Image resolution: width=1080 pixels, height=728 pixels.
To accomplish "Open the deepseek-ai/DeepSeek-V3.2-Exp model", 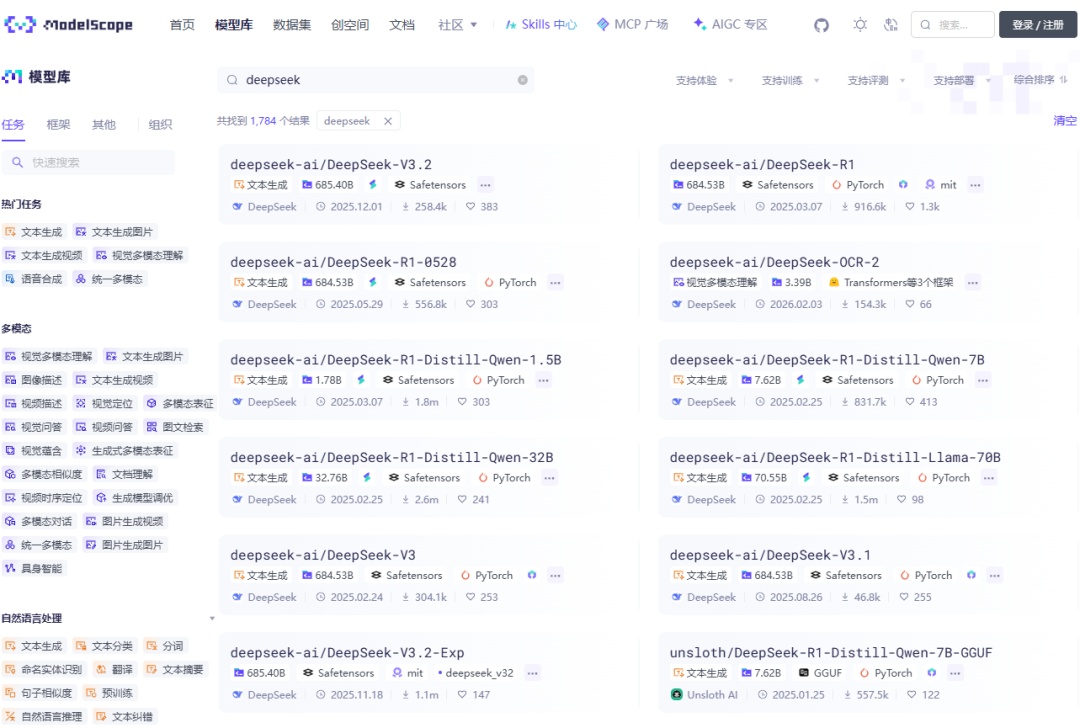I will tap(347, 653).
